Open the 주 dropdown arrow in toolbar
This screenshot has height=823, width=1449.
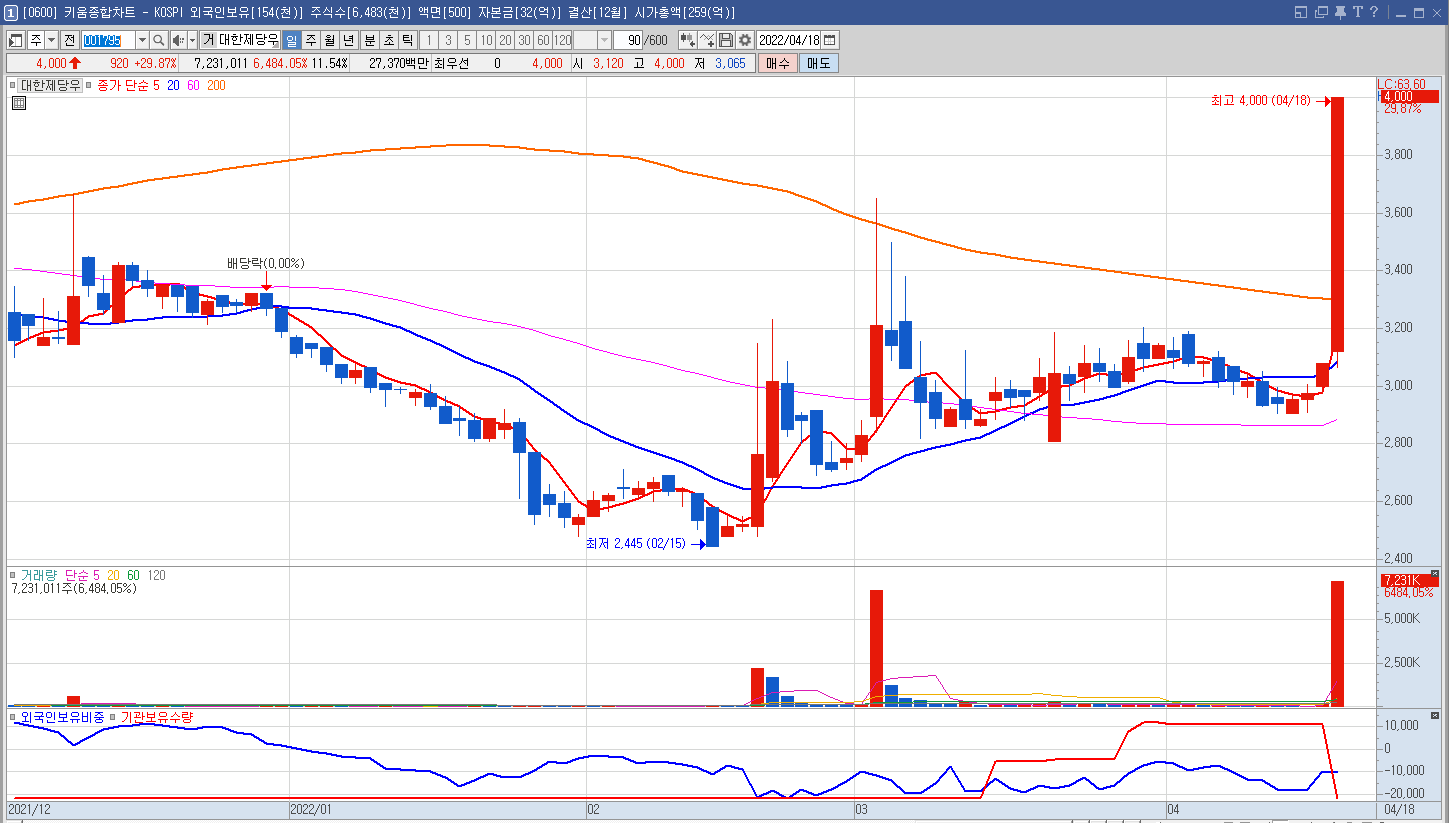tap(51, 40)
